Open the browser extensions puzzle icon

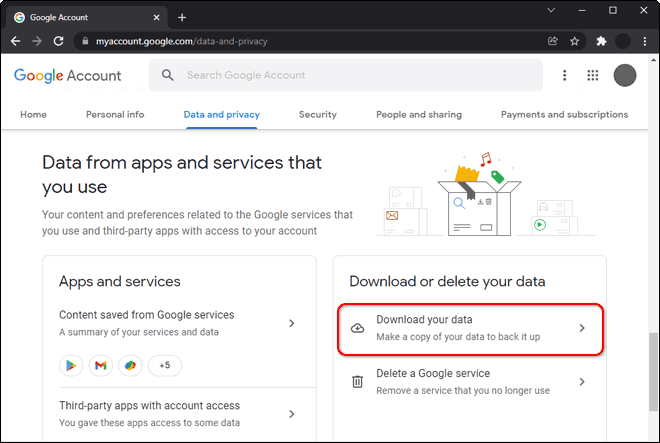pos(601,41)
